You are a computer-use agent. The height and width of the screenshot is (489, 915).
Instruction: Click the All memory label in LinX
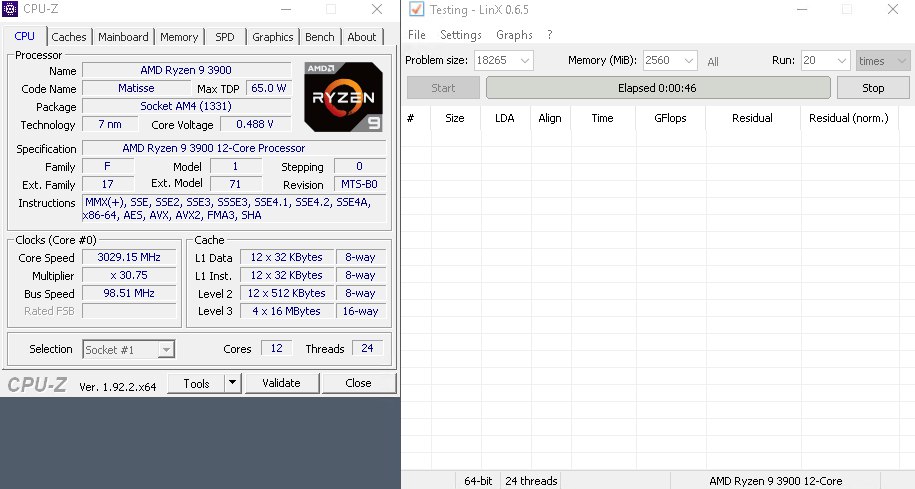(713, 61)
